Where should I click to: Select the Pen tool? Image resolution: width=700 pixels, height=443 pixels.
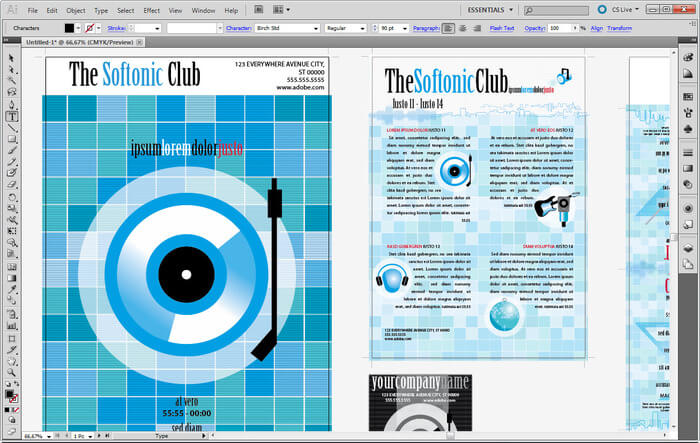click(x=12, y=104)
